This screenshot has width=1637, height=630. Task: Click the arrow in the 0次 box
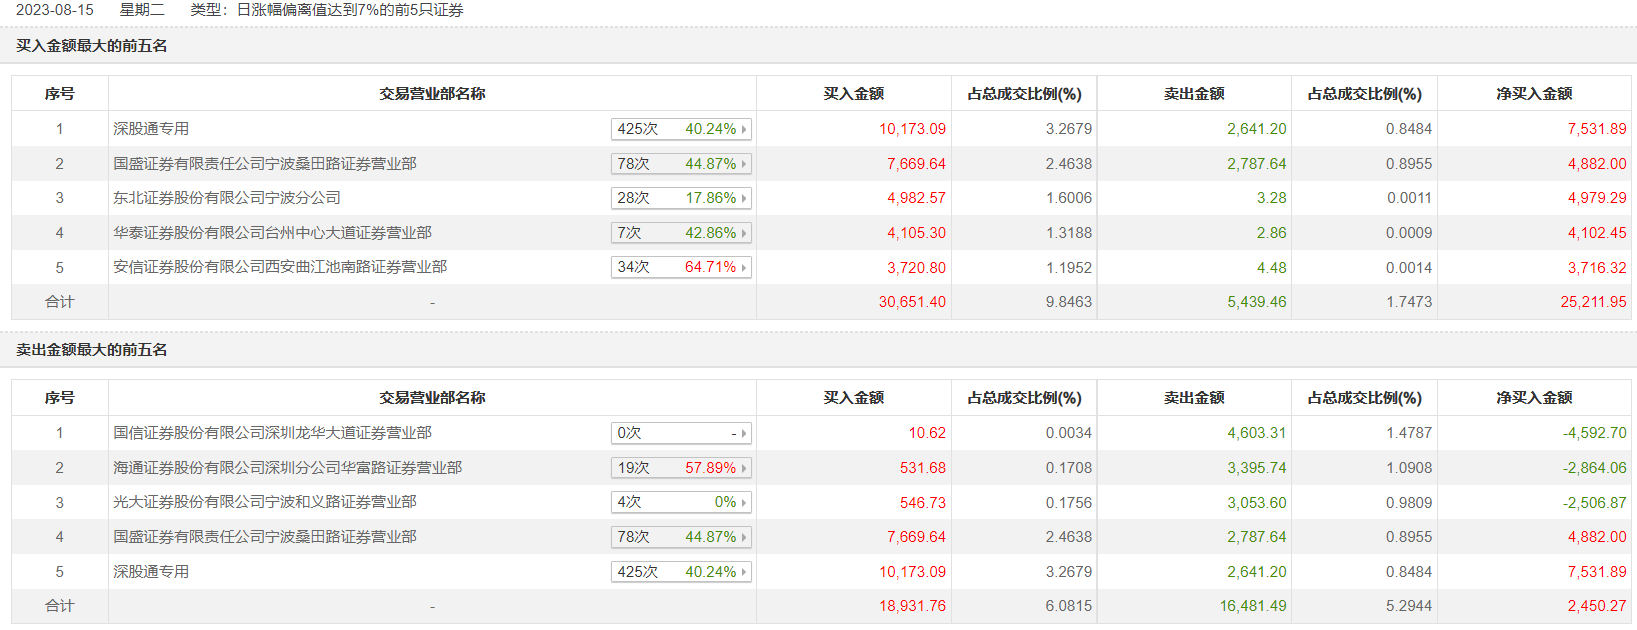744,434
